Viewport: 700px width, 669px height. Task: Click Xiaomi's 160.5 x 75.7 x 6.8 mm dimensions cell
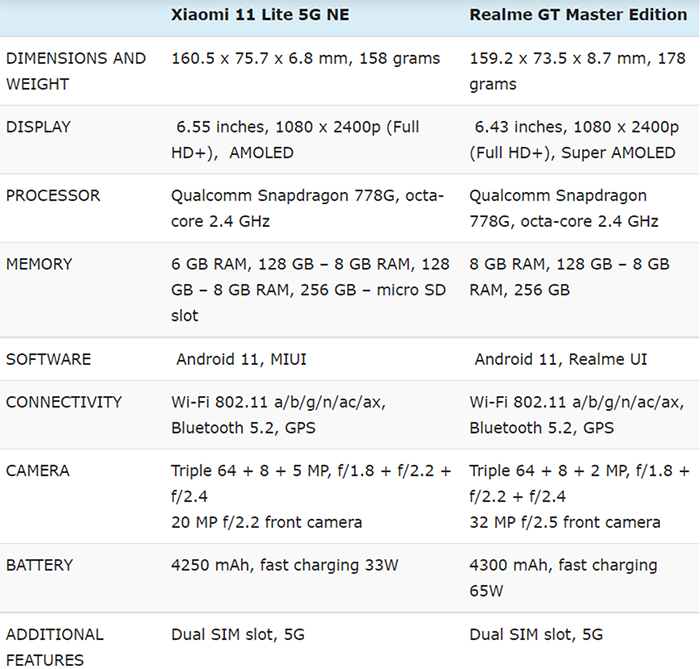(x=306, y=58)
